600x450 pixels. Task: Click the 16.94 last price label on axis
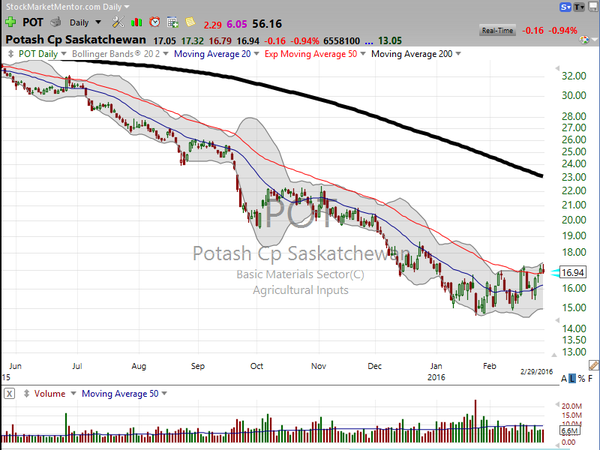572,272
